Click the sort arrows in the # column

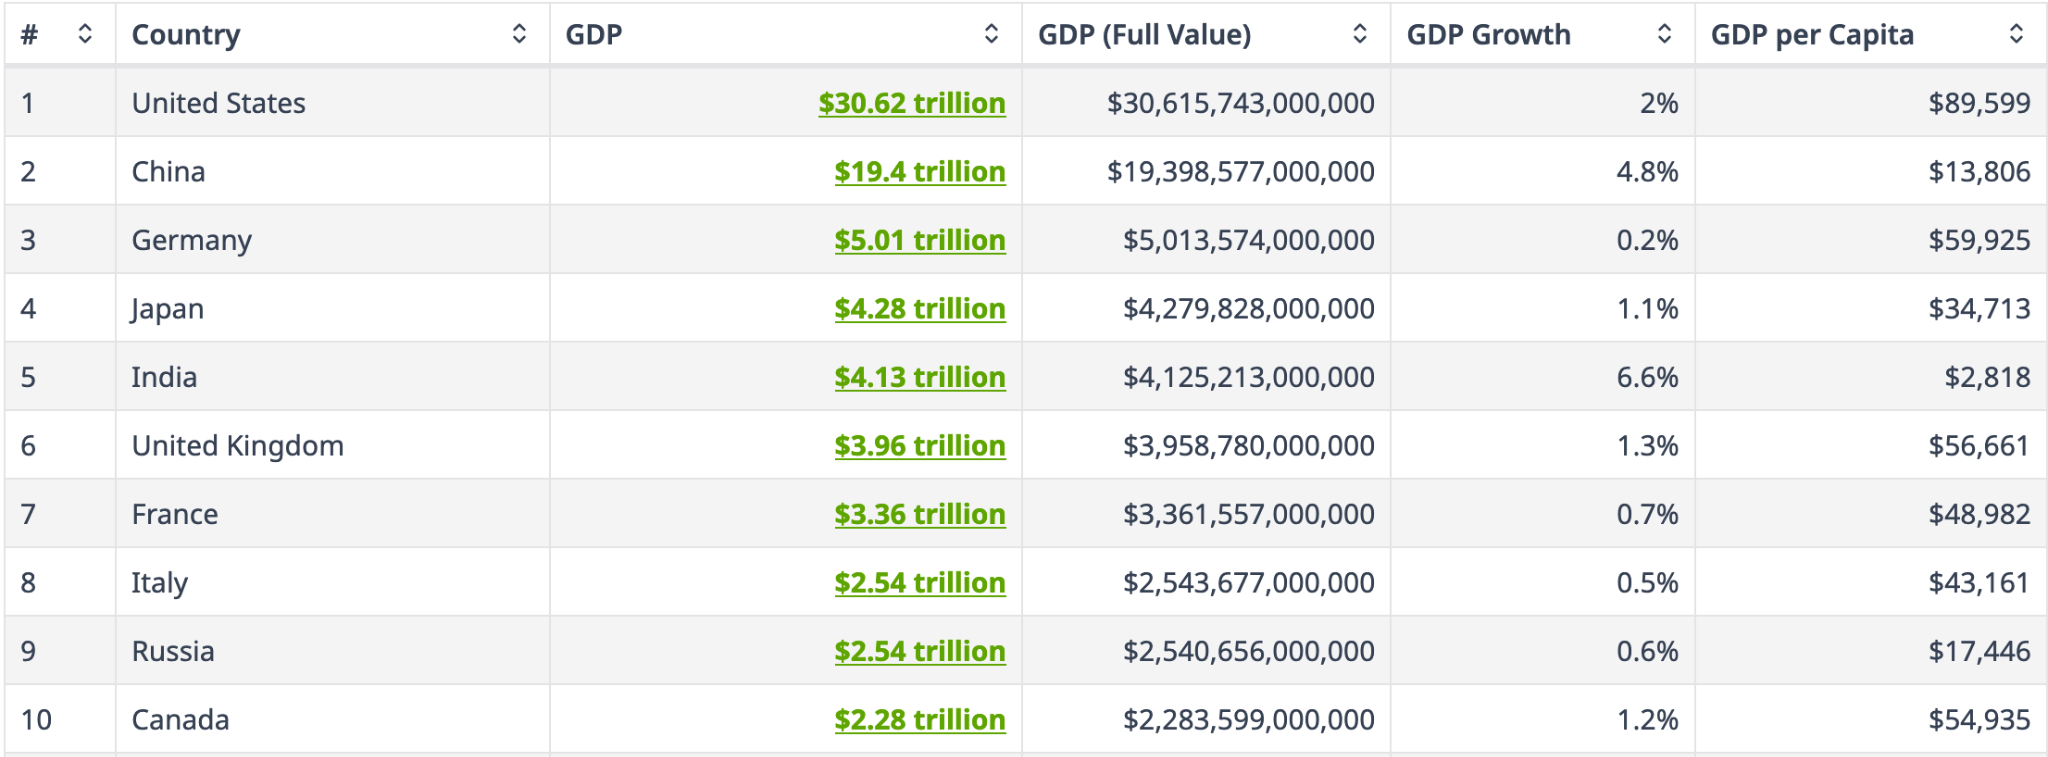coord(85,34)
